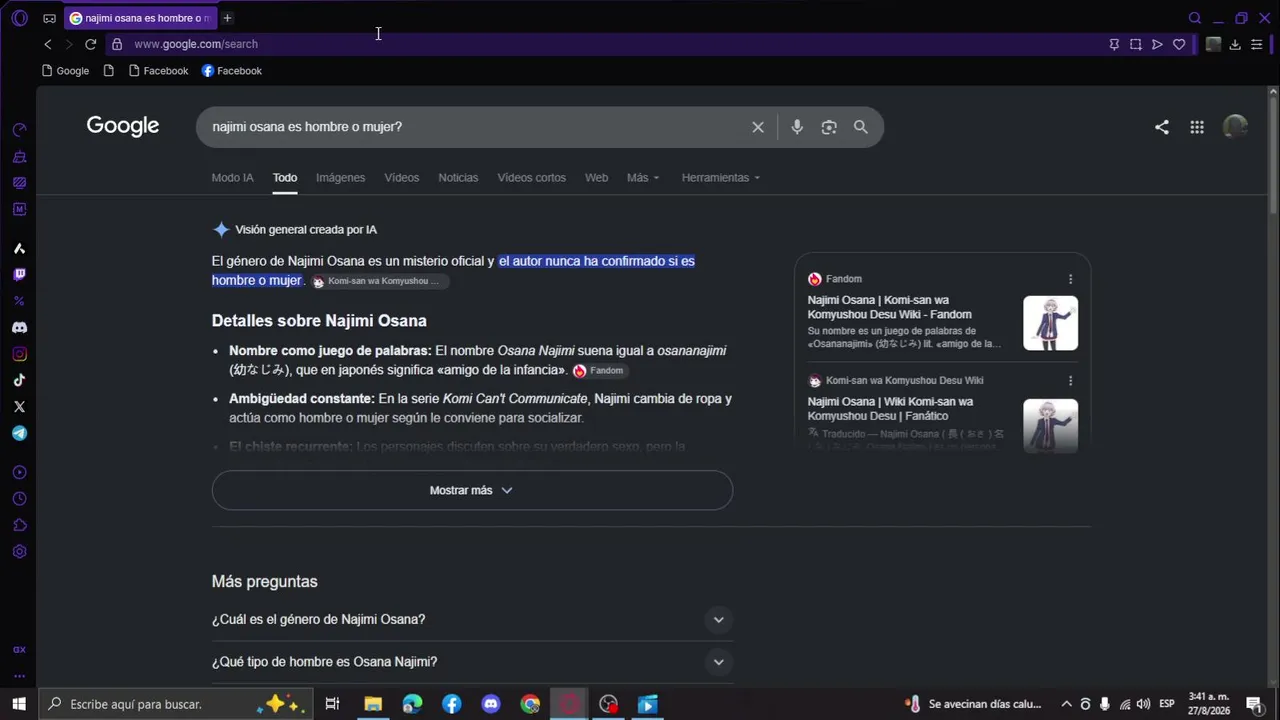Open Telegram in the Opera sidebar
This screenshot has width=1280, height=720.
coord(19,433)
